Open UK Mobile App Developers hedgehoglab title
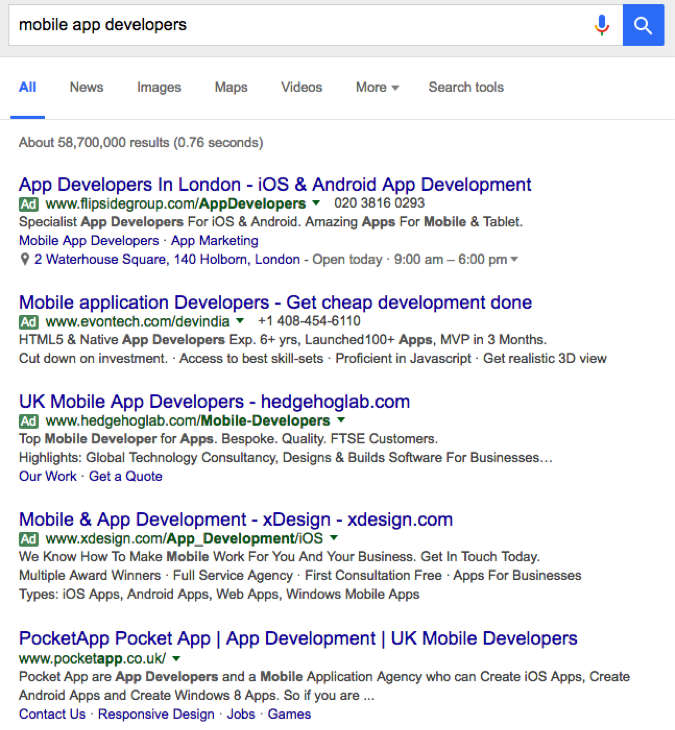Viewport: 675px width, 730px height. coord(214,401)
